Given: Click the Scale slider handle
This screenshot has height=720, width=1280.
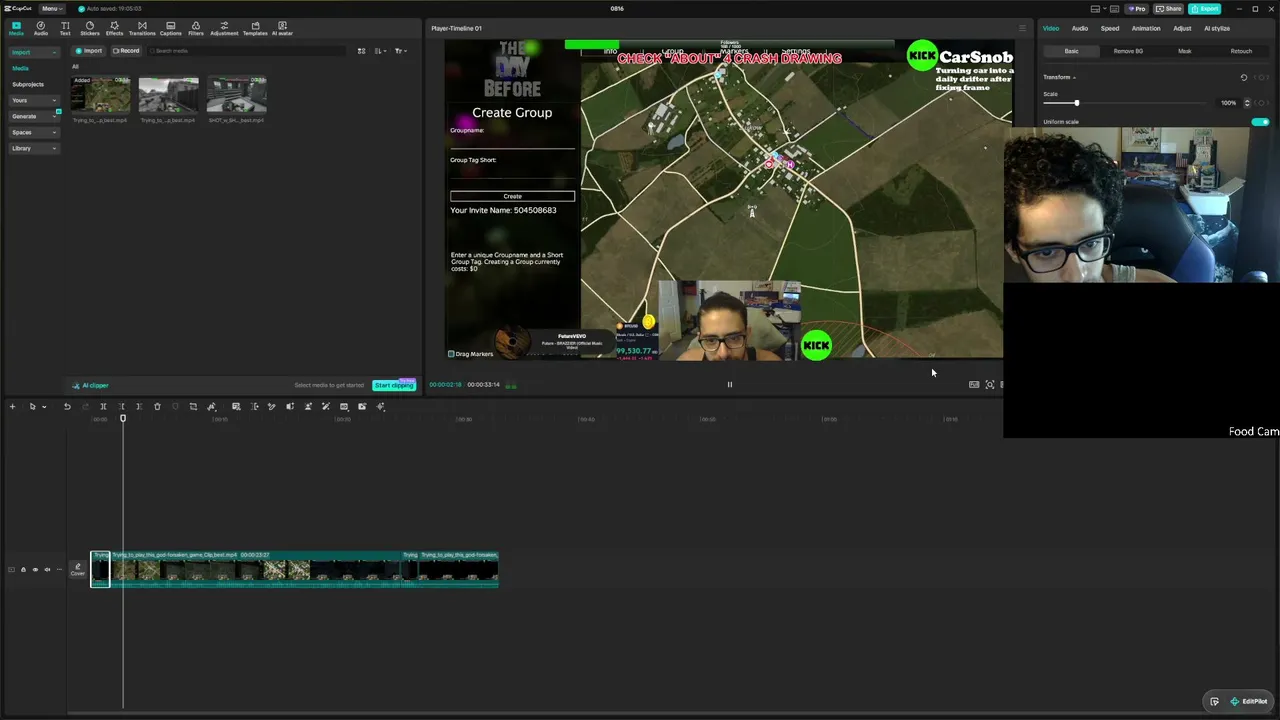Looking at the screenshot, I should pos(1076,103).
